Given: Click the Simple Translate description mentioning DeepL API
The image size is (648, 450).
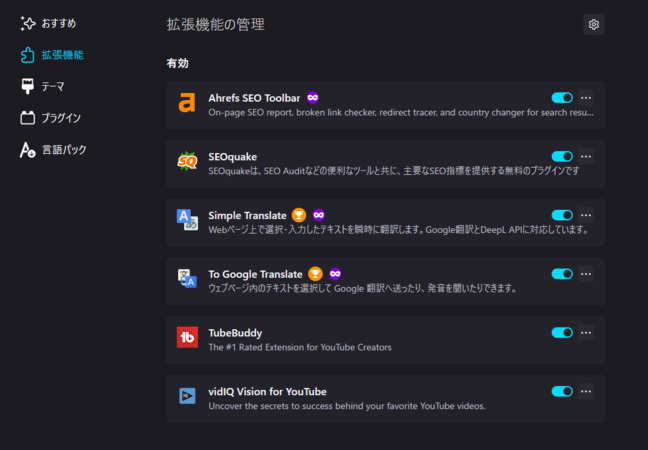Looking at the screenshot, I should click(399, 230).
